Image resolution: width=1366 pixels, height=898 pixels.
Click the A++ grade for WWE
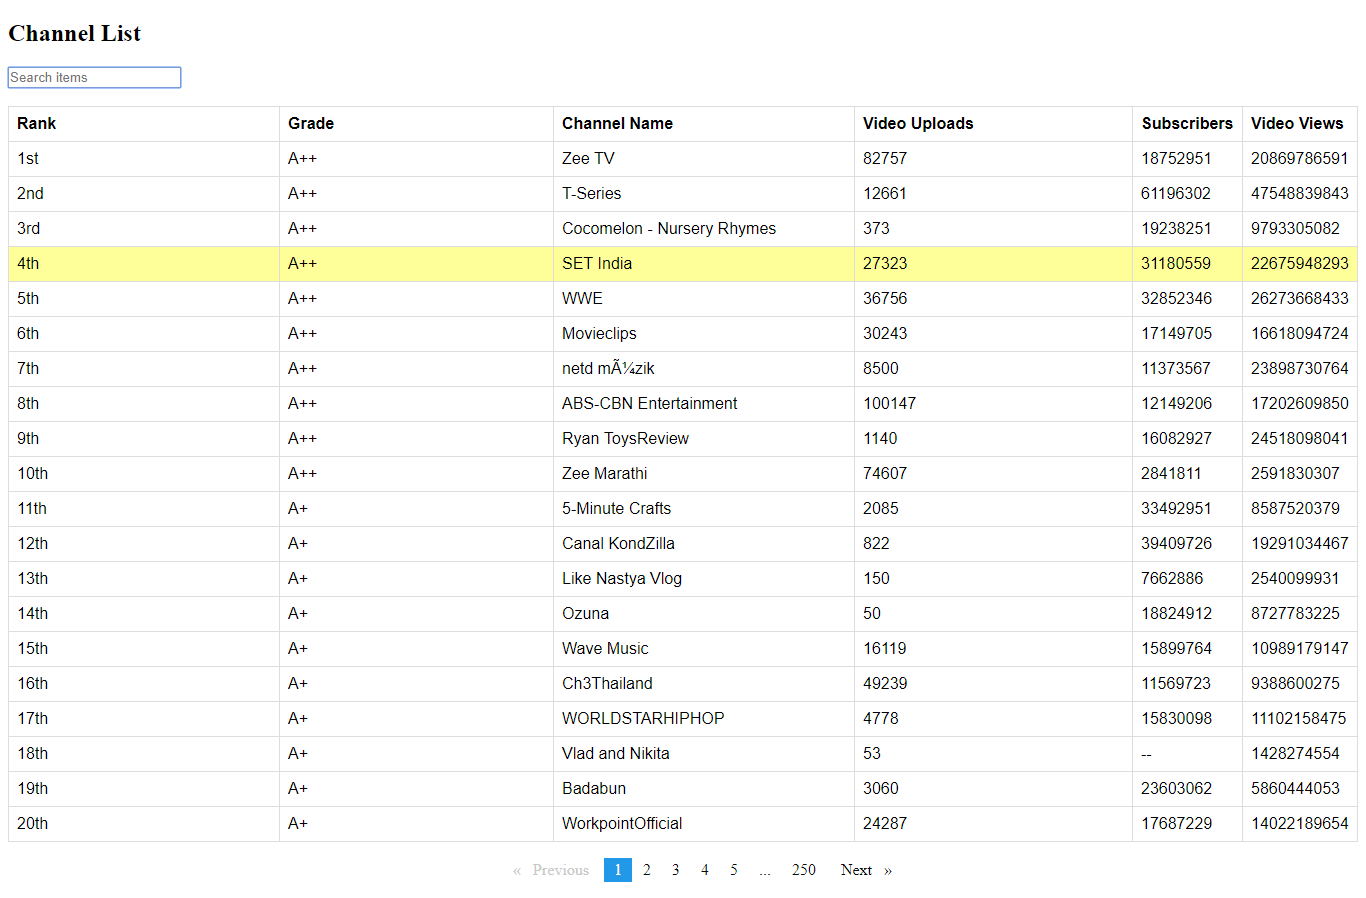(302, 299)
